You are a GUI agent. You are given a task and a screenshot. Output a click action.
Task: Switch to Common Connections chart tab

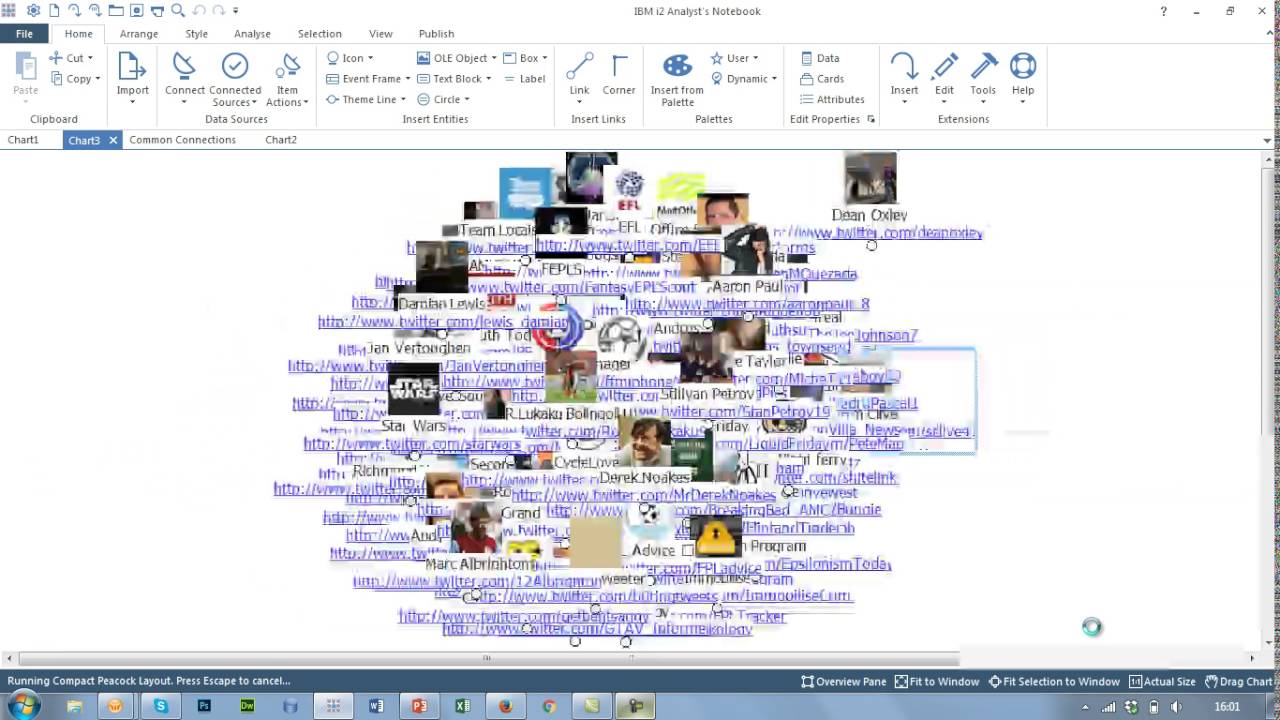[x=182, y=140]
